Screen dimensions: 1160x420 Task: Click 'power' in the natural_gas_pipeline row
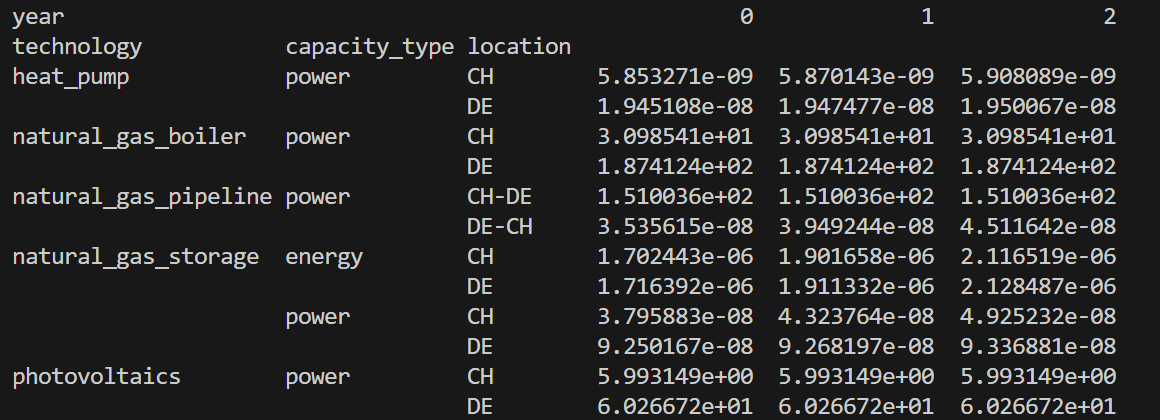(318, 197)
